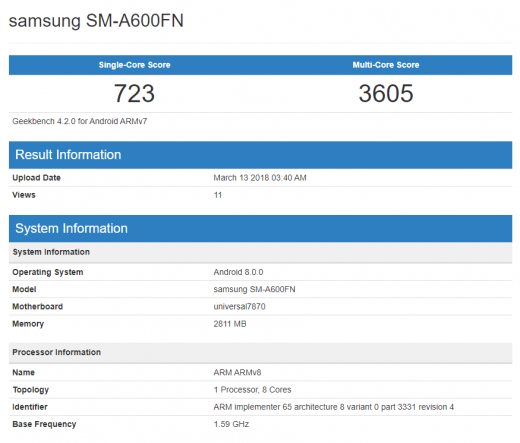The width and height of the screenshot is (520, 443).
Task: Select the Motherboard label
Action: click(x=37, y=307)
